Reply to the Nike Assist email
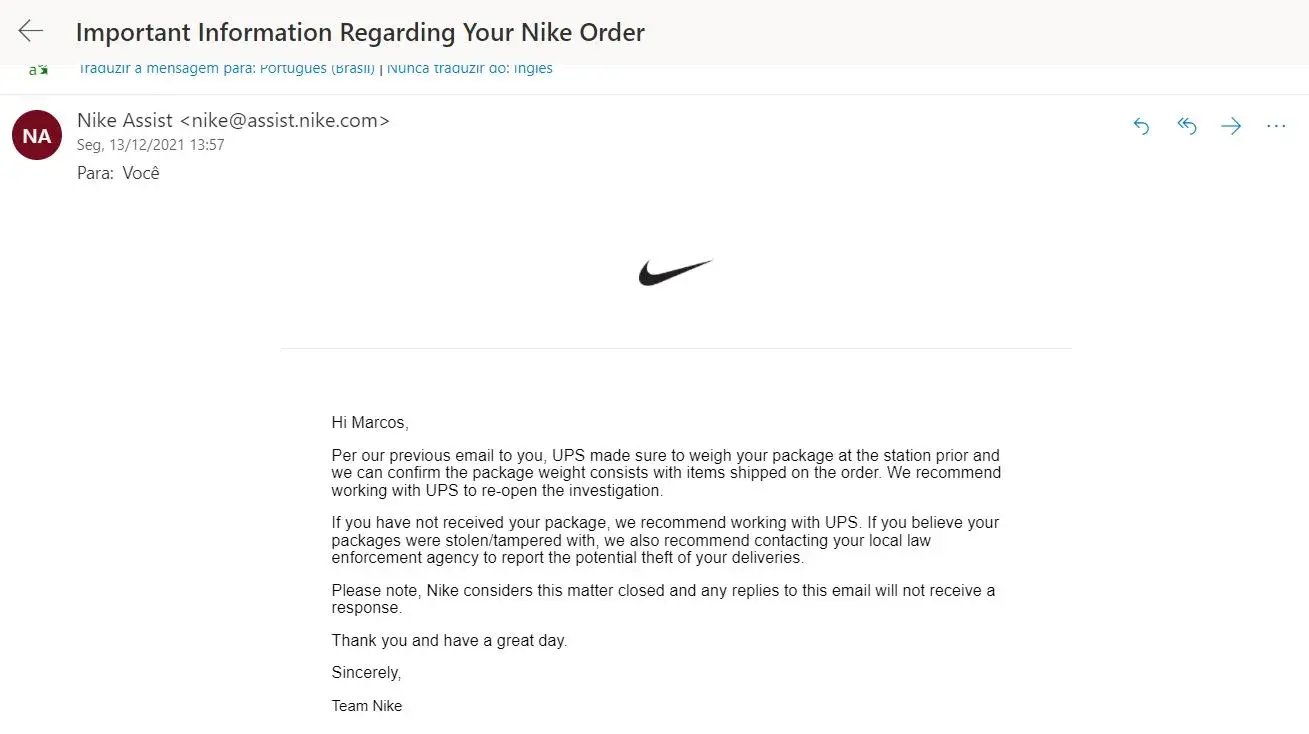Viewport: 1309px width, 734px height. [1141, 126]
